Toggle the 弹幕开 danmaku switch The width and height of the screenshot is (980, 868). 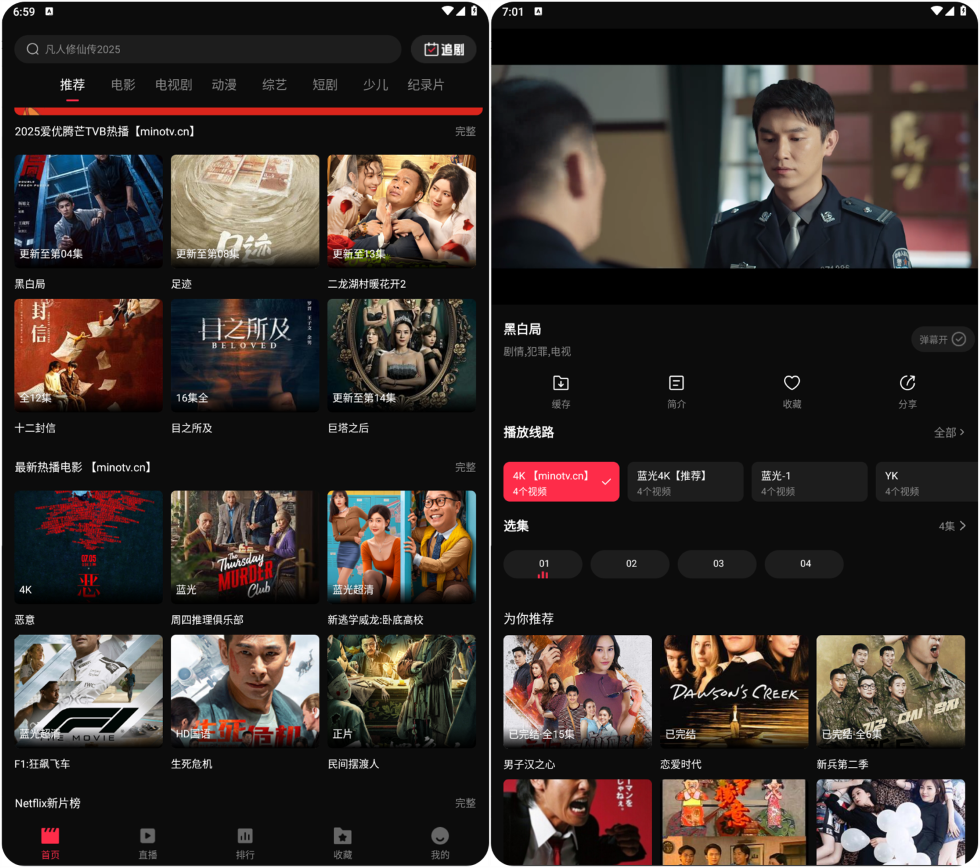943,339
